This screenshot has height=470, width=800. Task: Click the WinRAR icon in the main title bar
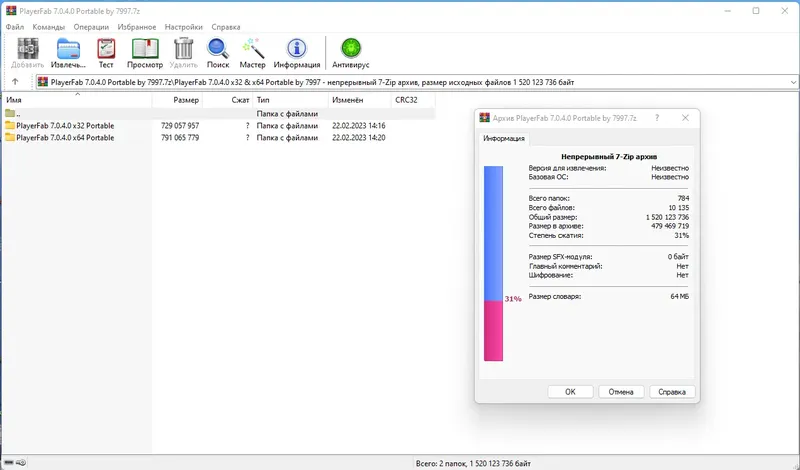11,11
